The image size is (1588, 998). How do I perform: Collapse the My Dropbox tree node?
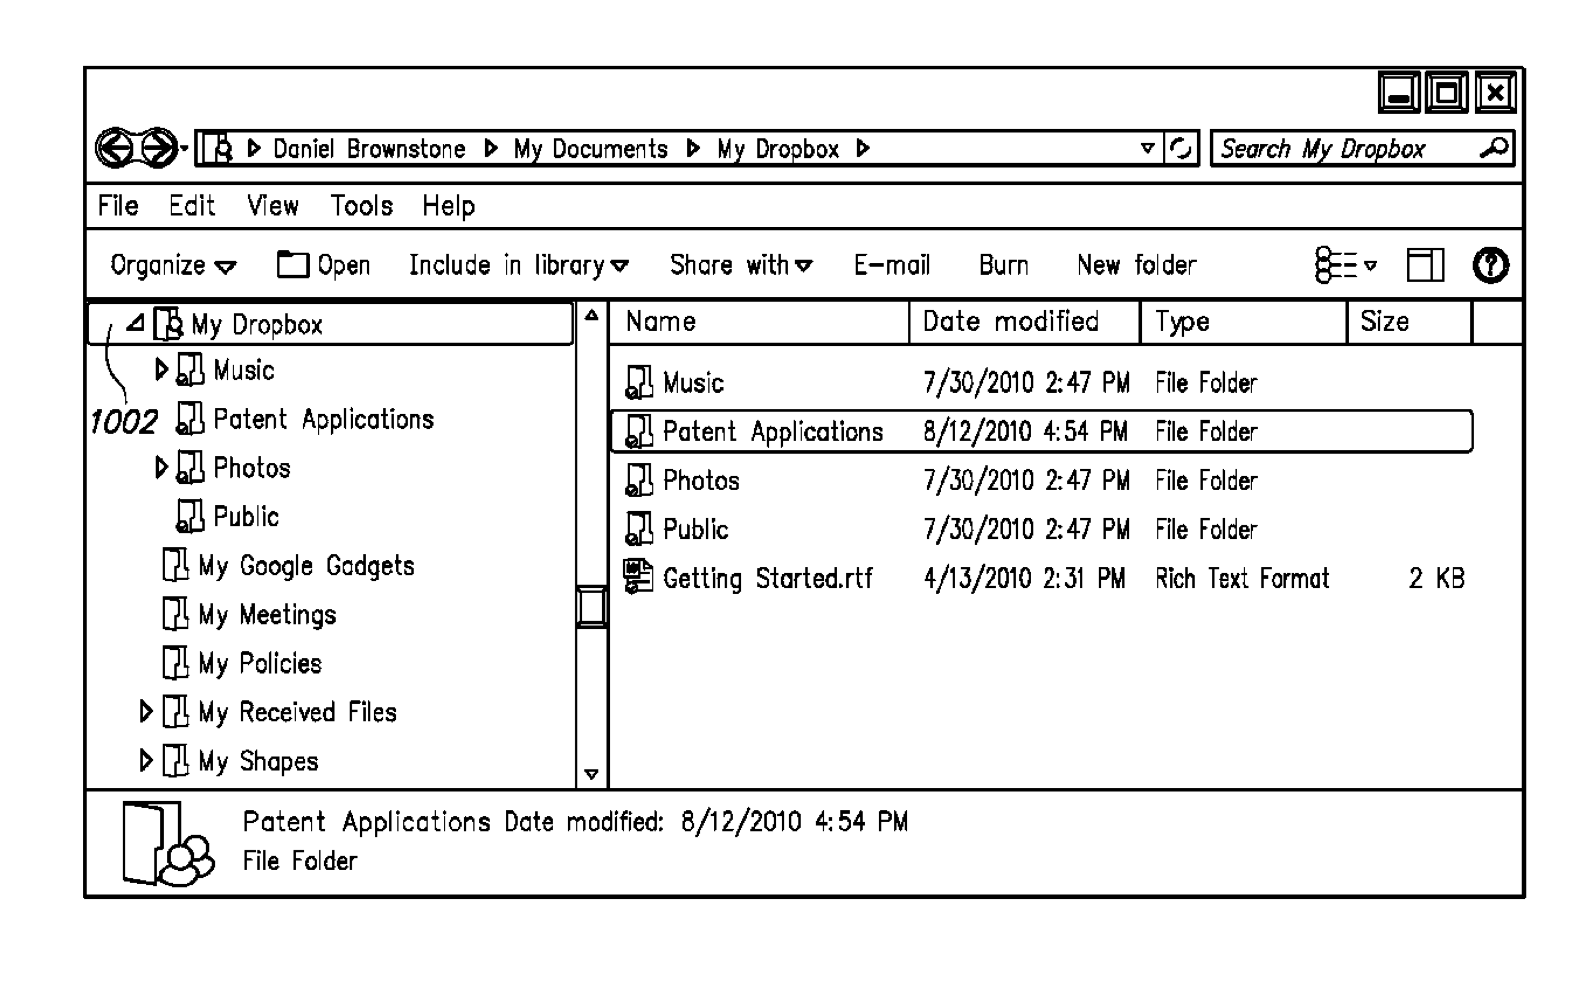136,323
